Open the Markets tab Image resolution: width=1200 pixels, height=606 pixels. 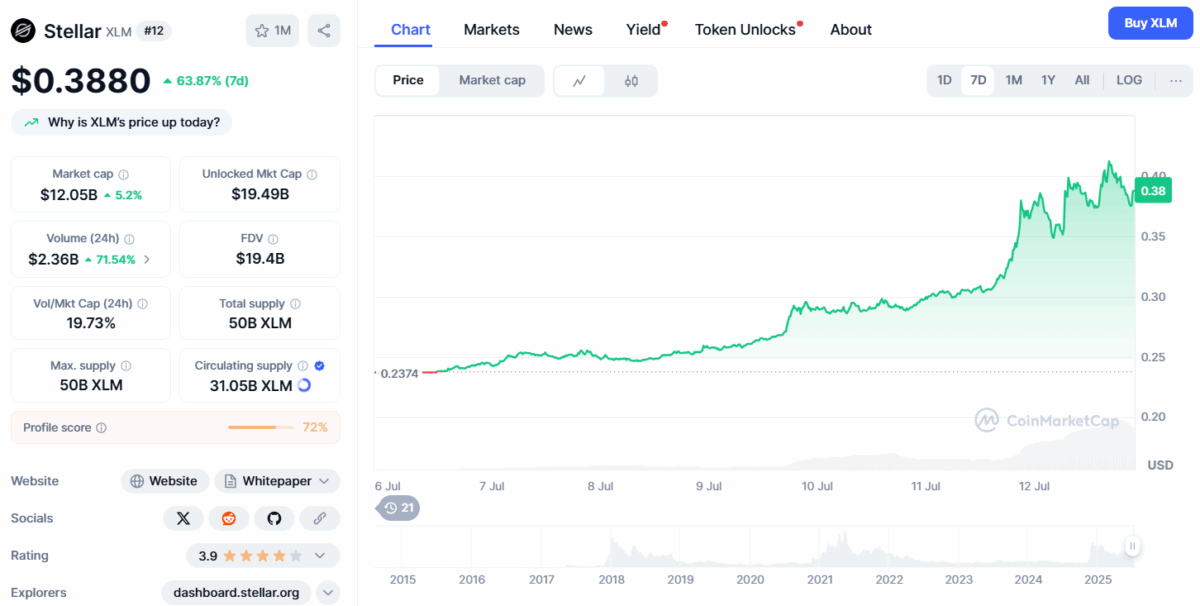coord(491,30)
